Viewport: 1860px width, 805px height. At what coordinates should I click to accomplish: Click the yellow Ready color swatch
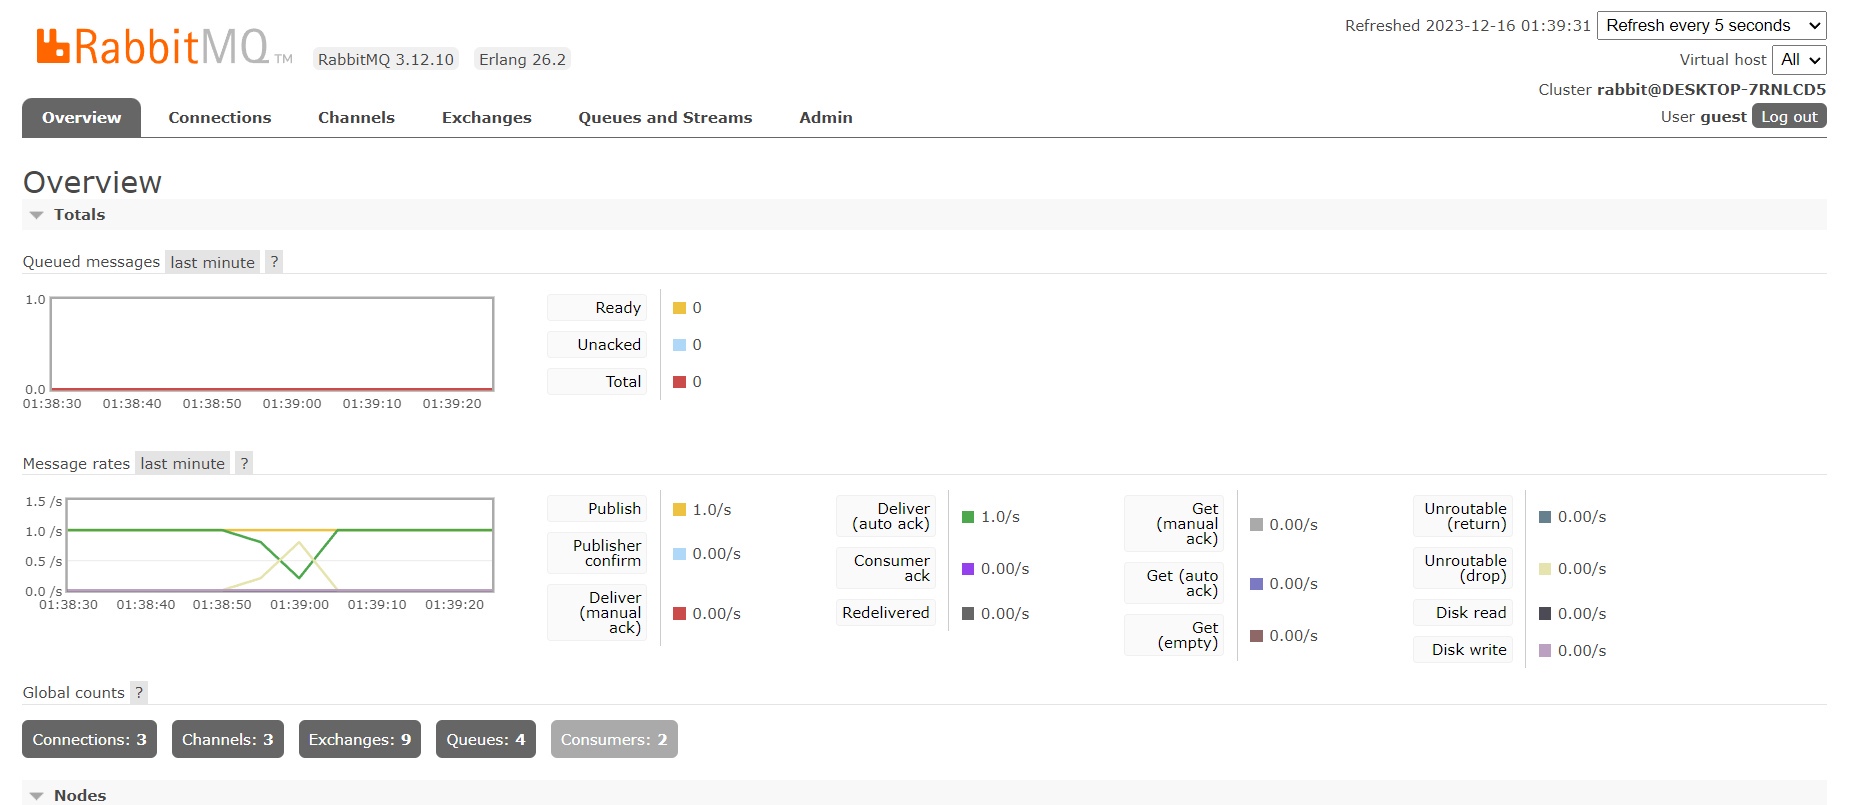click(679, 308)
